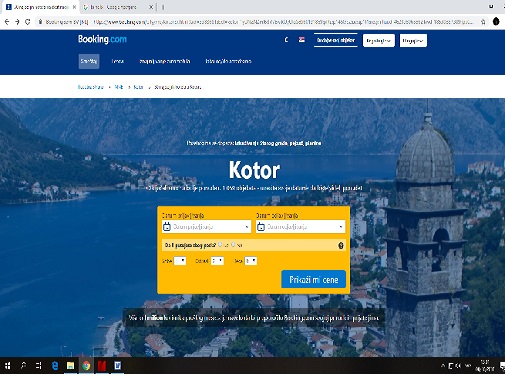The height and width of the screenshot is (375, 505).
Task: Click calendar icon in check-in date field
Action: 167,227
